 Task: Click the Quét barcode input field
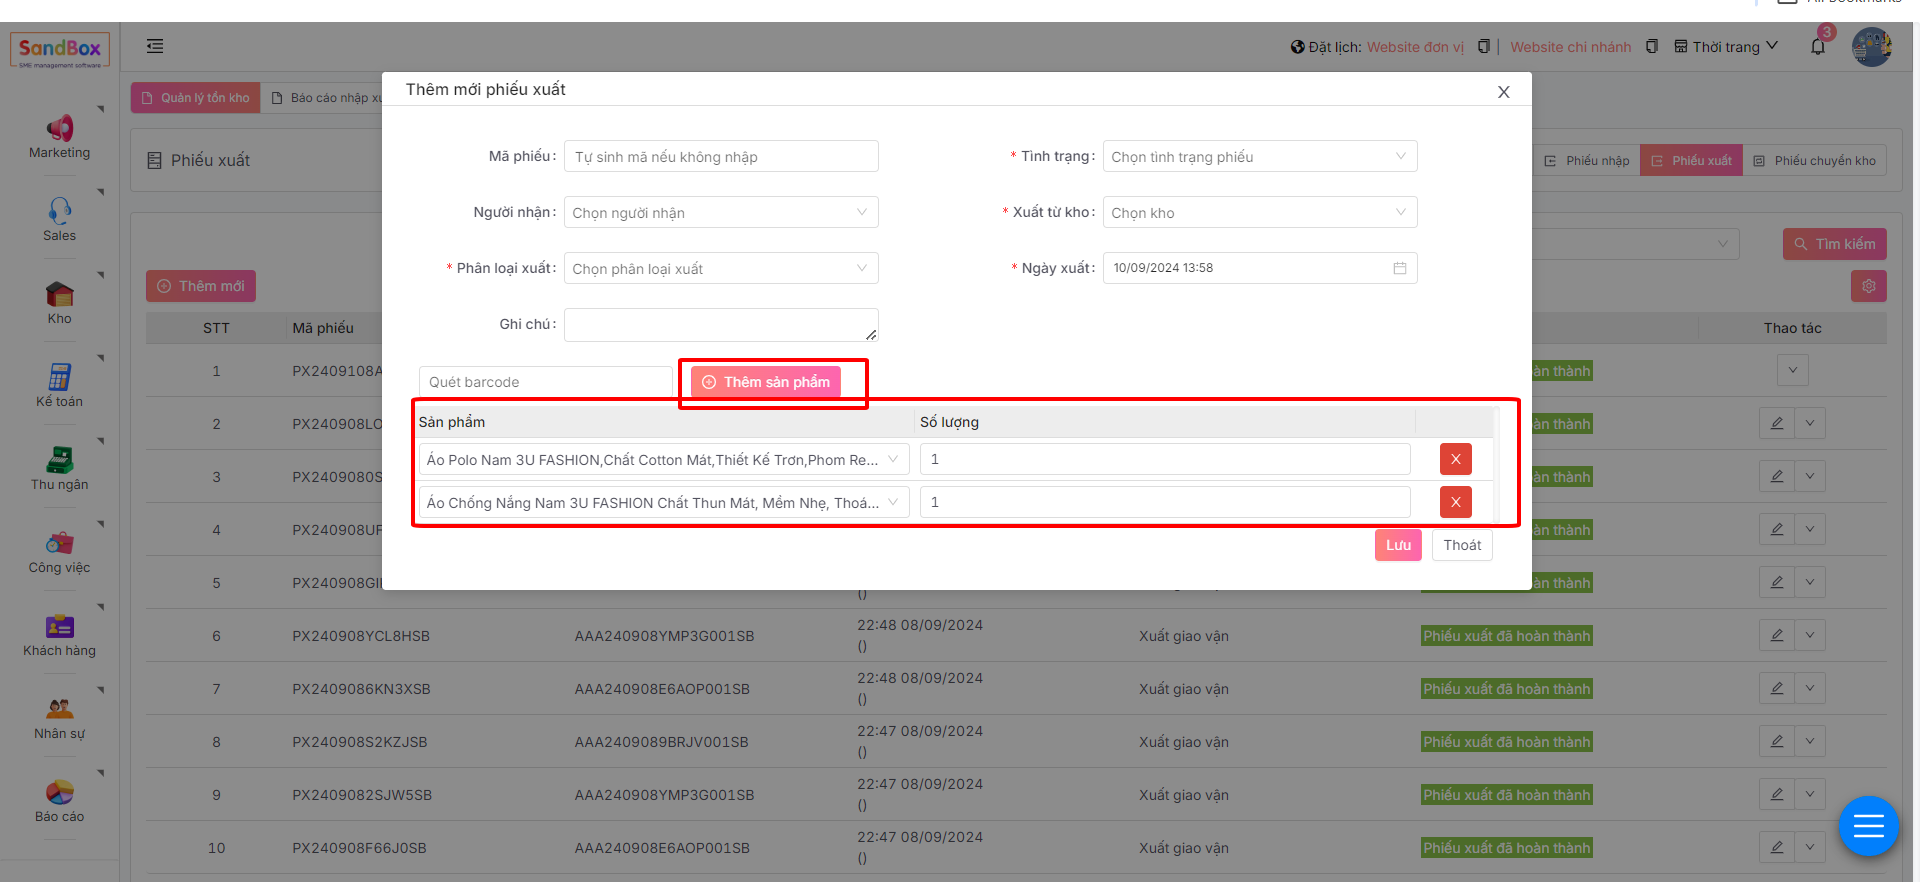545,382
